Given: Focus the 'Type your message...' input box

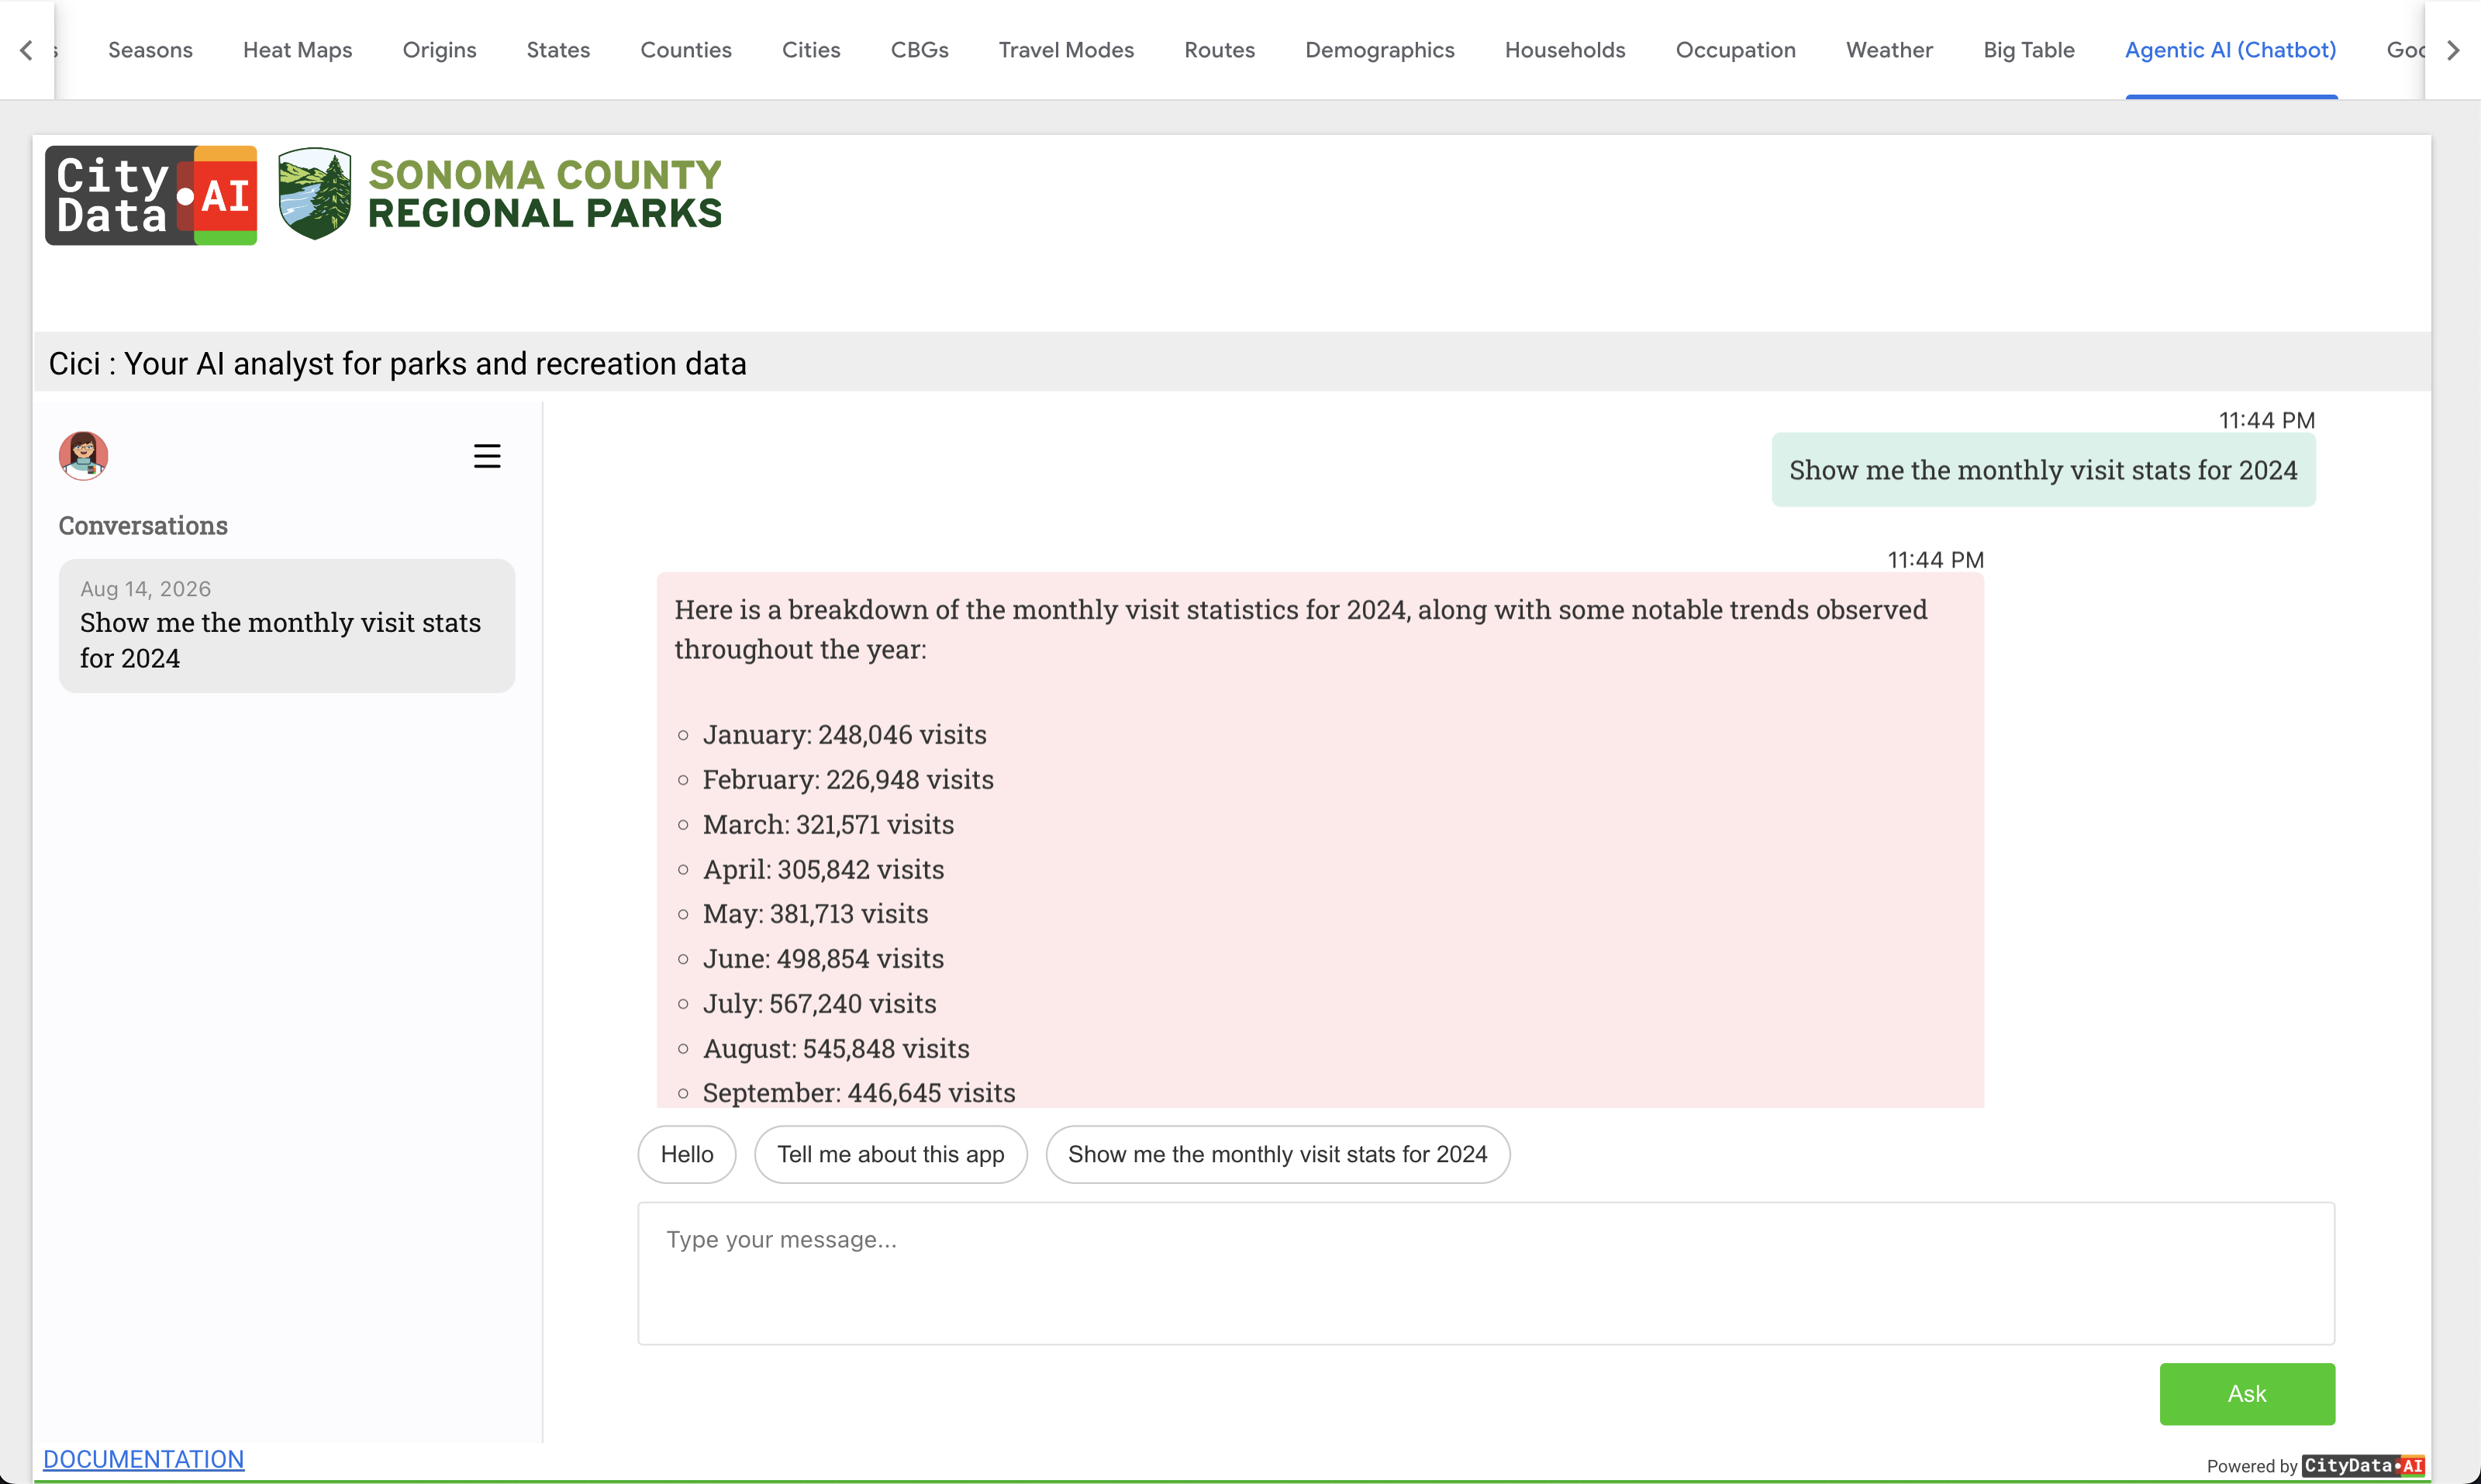Looking at the screenshot, I should [1486, 1273].
